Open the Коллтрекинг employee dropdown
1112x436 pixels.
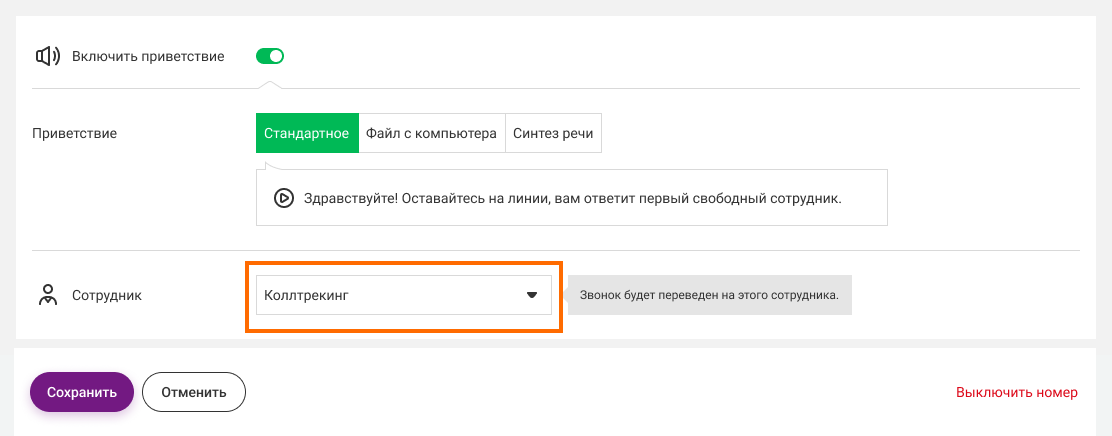[404, 295]
